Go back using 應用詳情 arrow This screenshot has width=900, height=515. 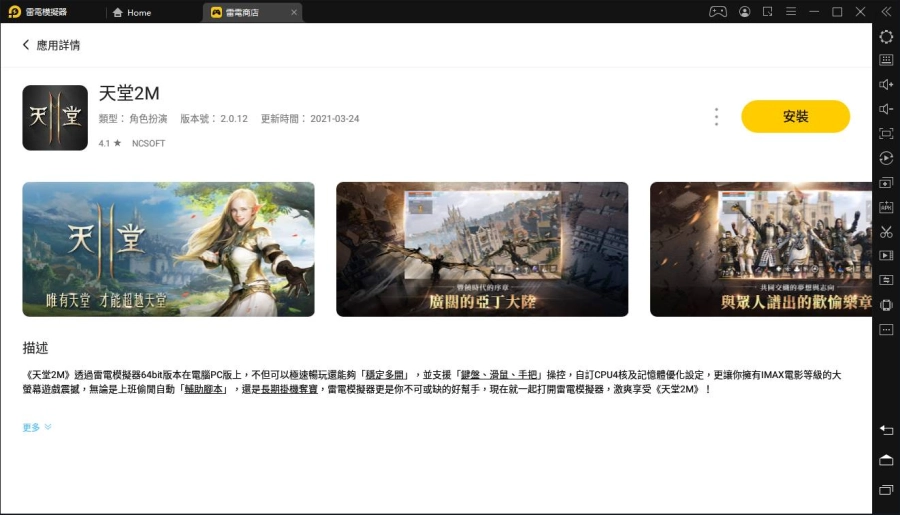click(x=51, y=45)
